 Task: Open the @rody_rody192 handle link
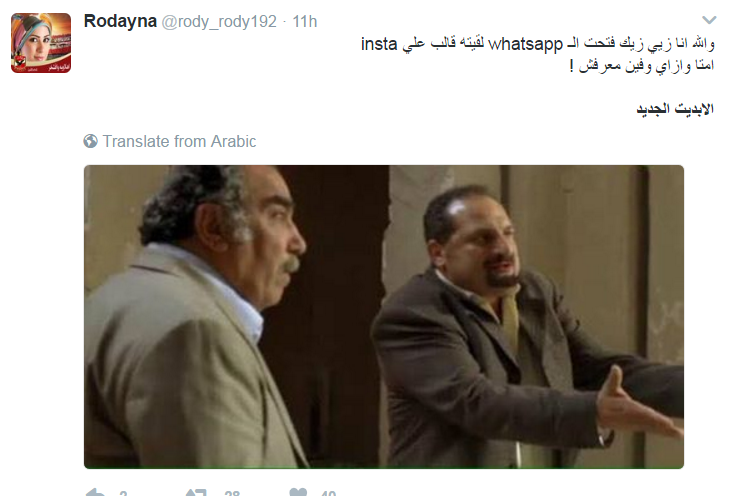pyautogui.click(x=219, y=22)
